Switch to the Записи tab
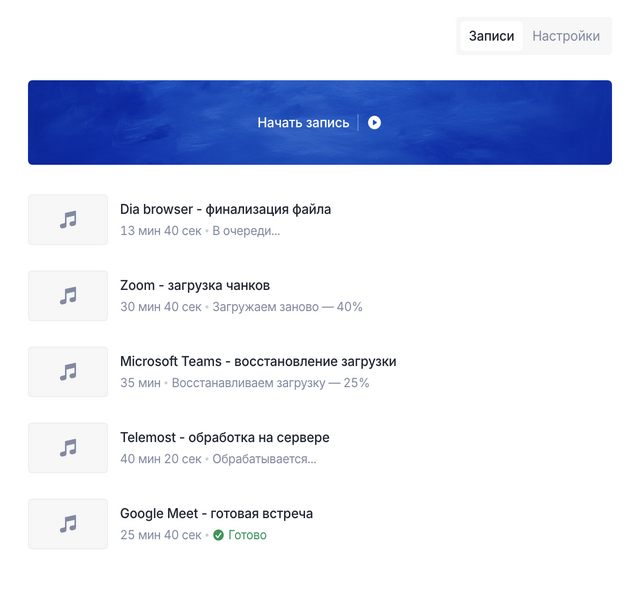This screenshot has width=640, height=600. tap(491, 36)
